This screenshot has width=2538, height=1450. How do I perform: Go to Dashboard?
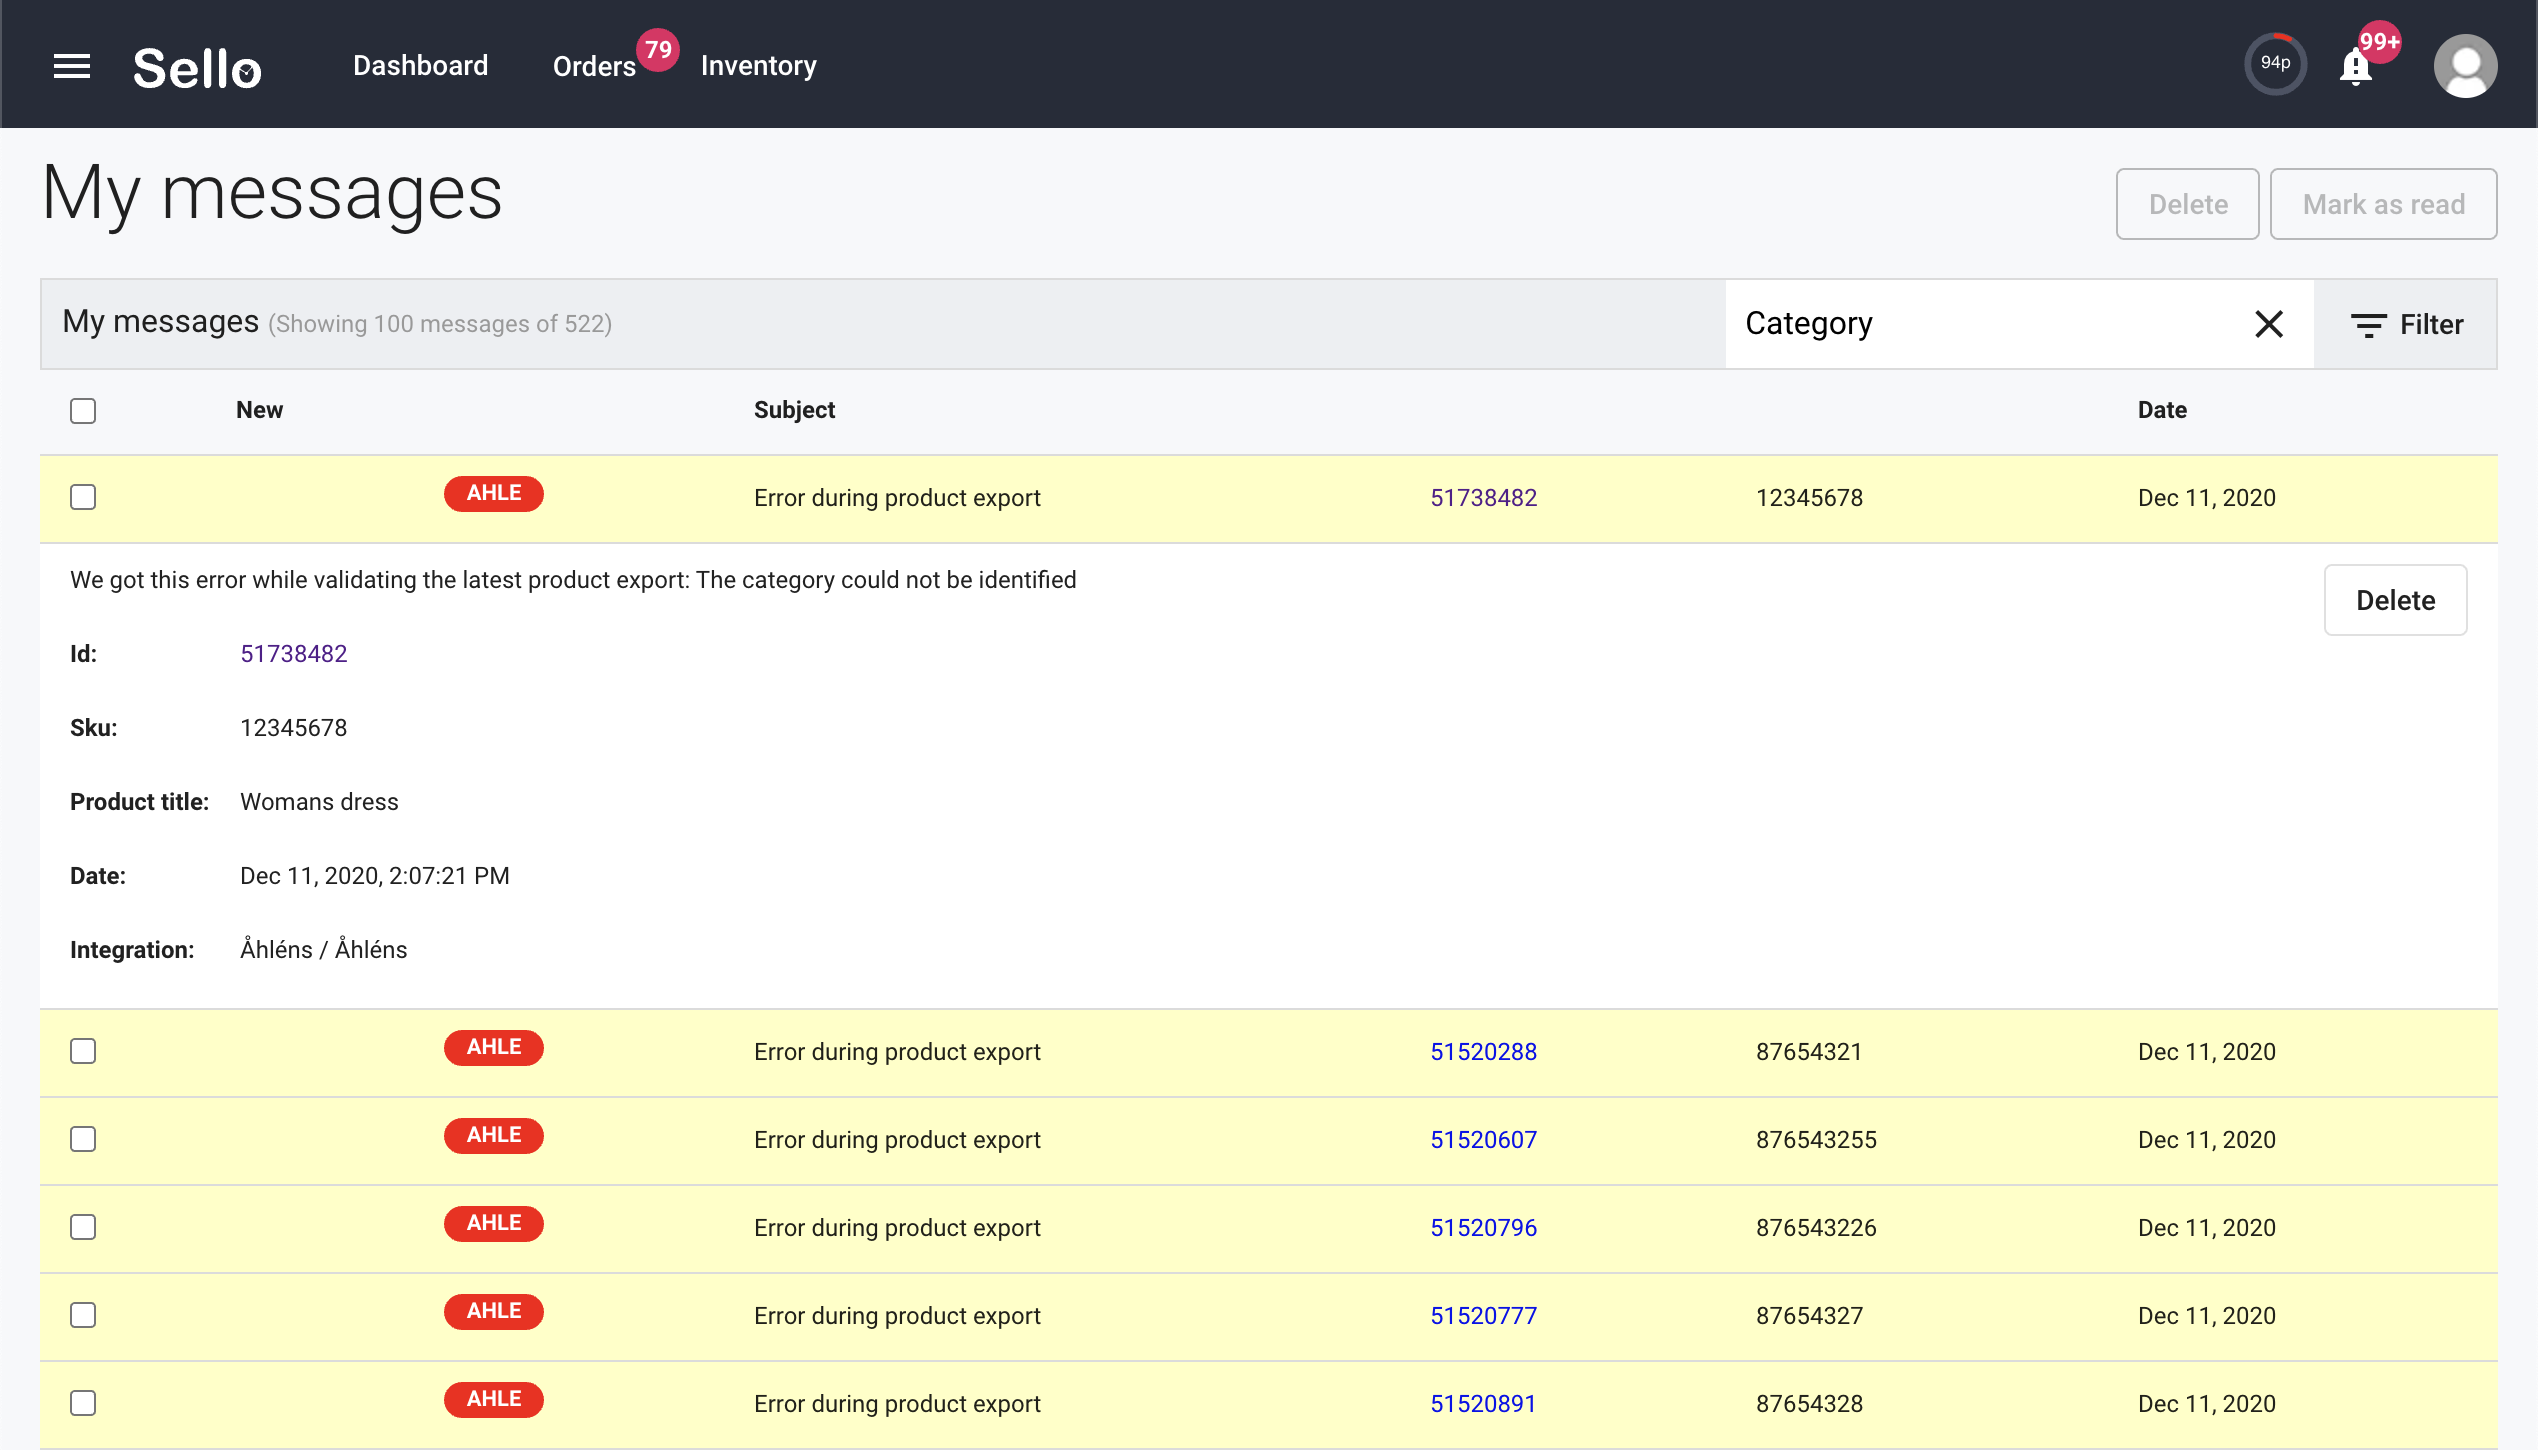[421, 66]
